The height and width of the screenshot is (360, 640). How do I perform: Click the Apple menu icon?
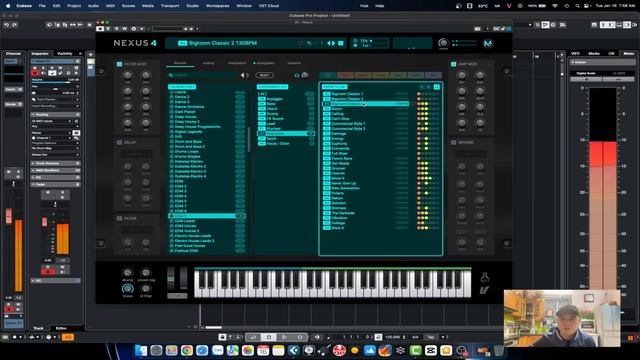8,6
